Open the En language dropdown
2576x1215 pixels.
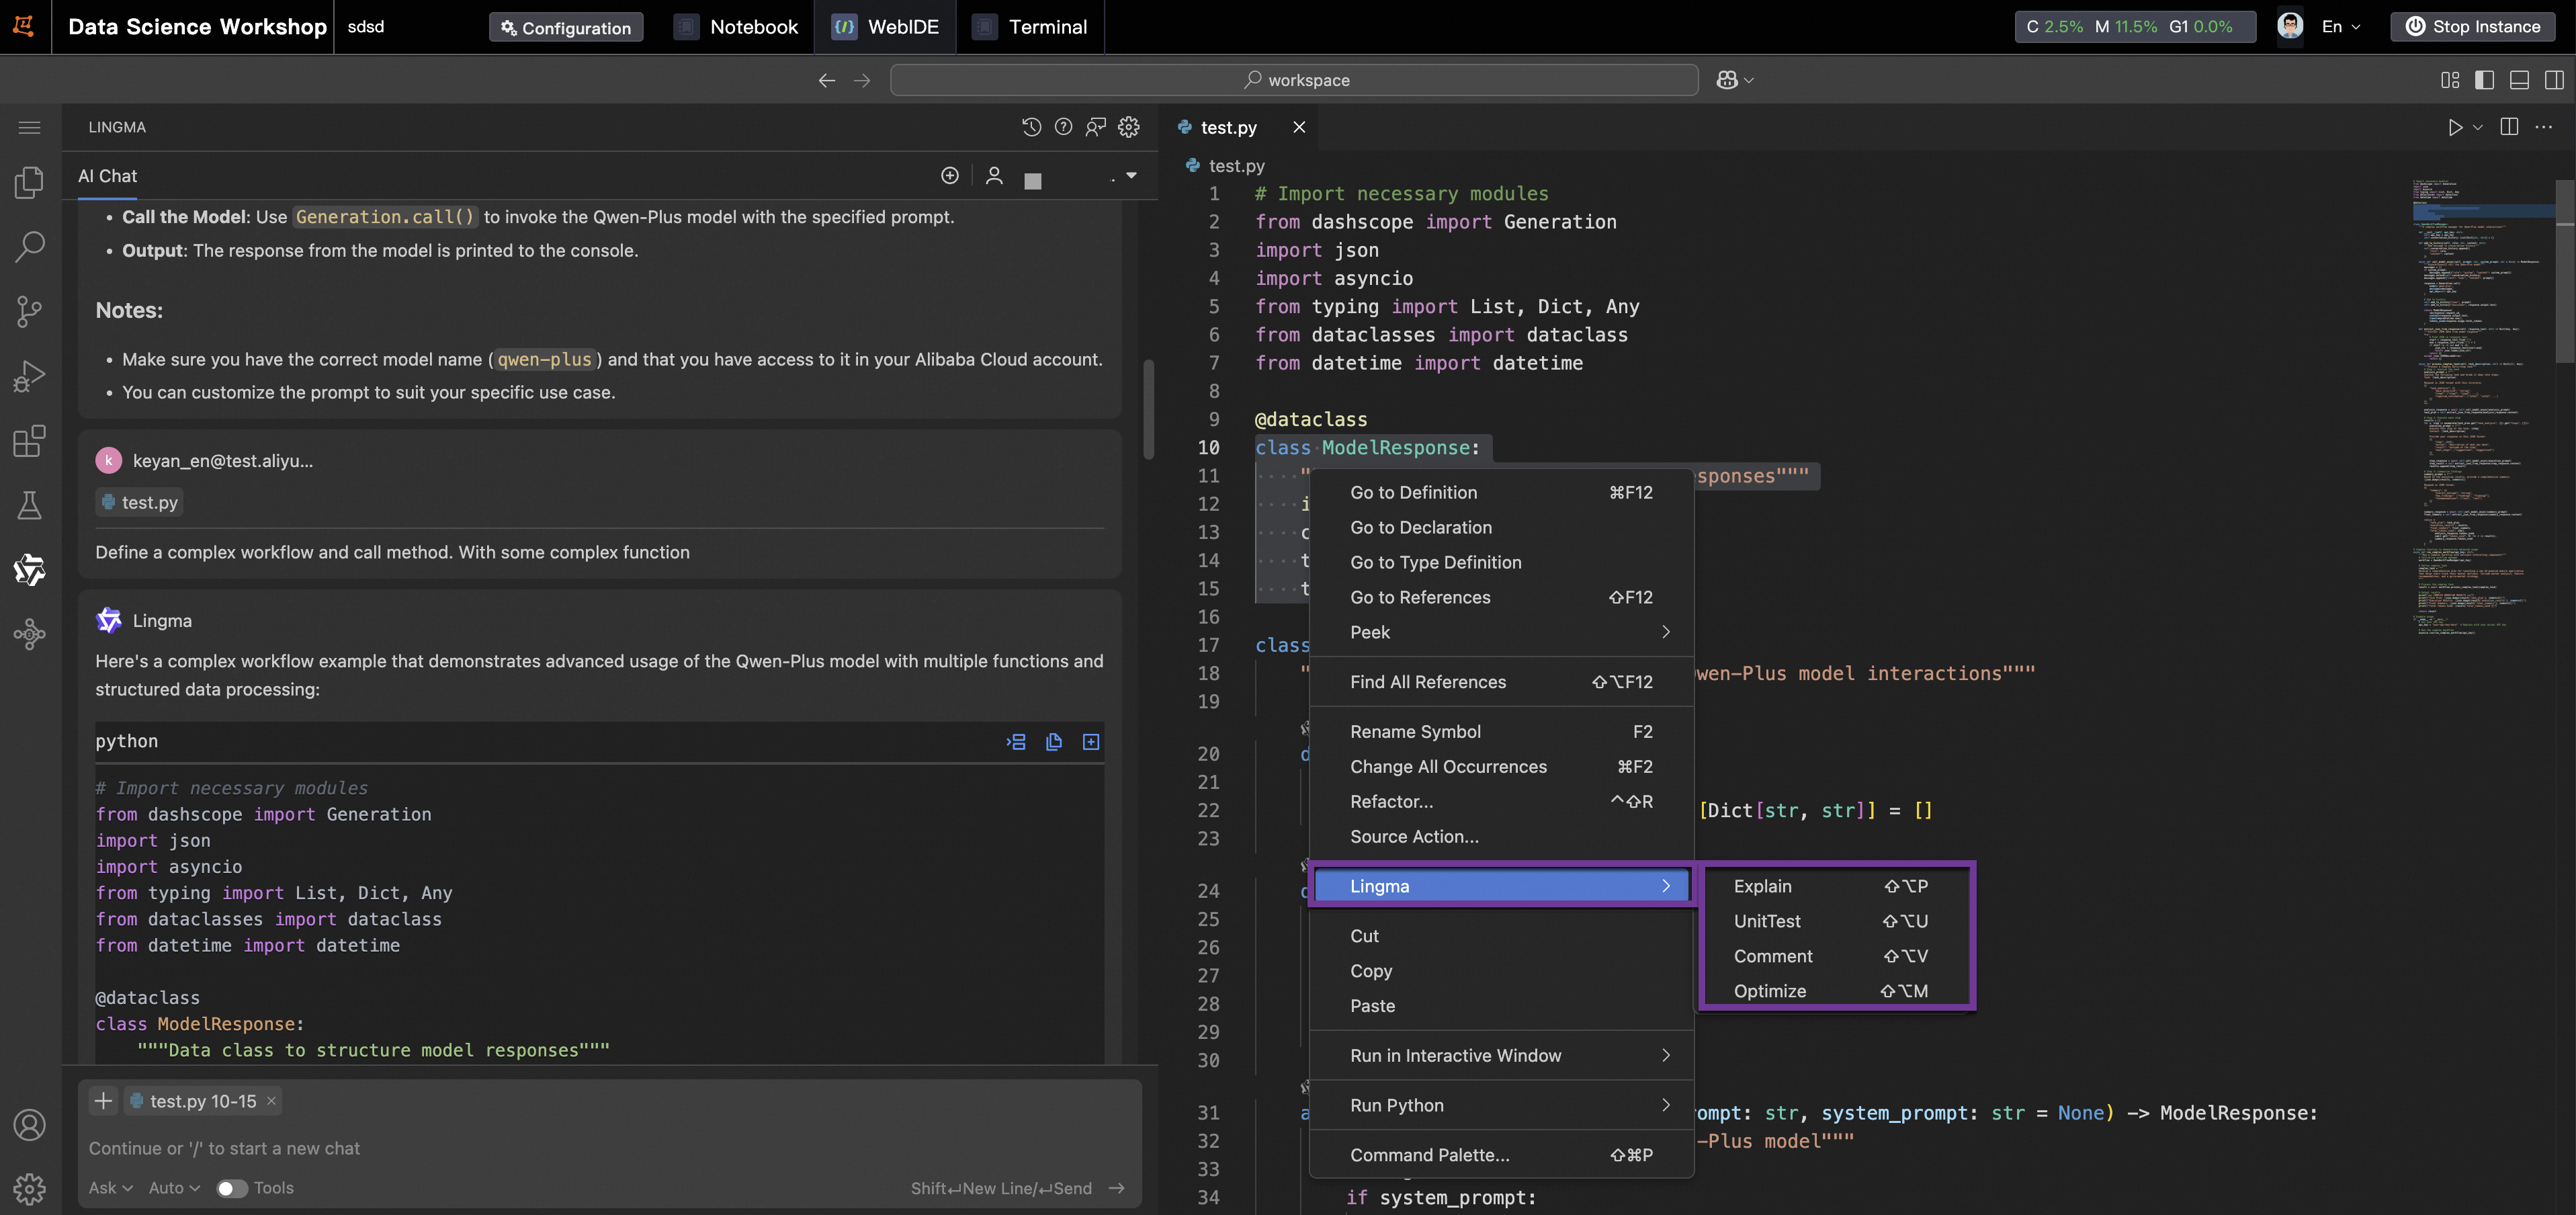(x=2338, y=27)
